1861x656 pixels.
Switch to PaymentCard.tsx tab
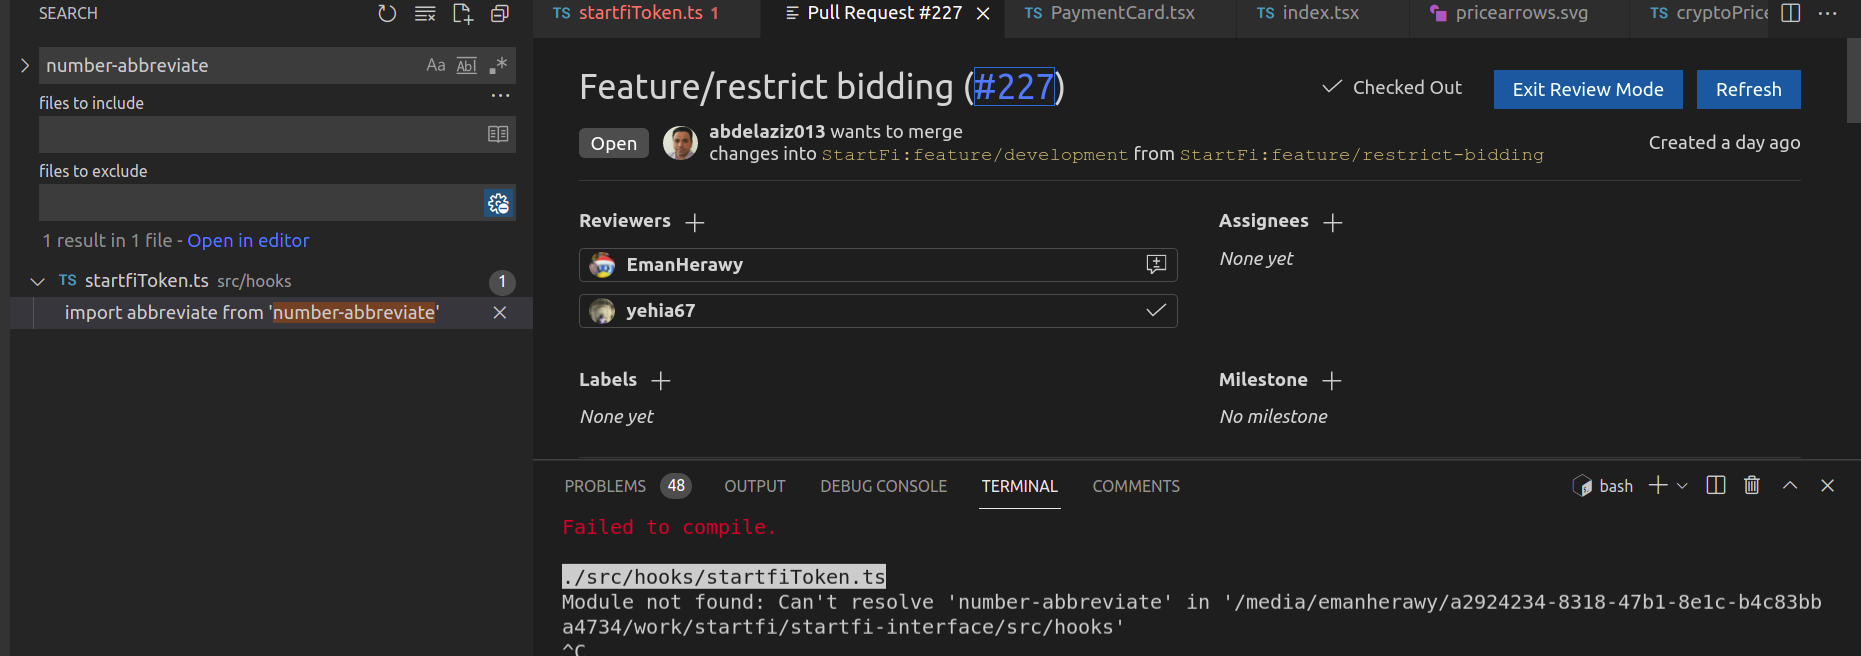point(1122,13)
